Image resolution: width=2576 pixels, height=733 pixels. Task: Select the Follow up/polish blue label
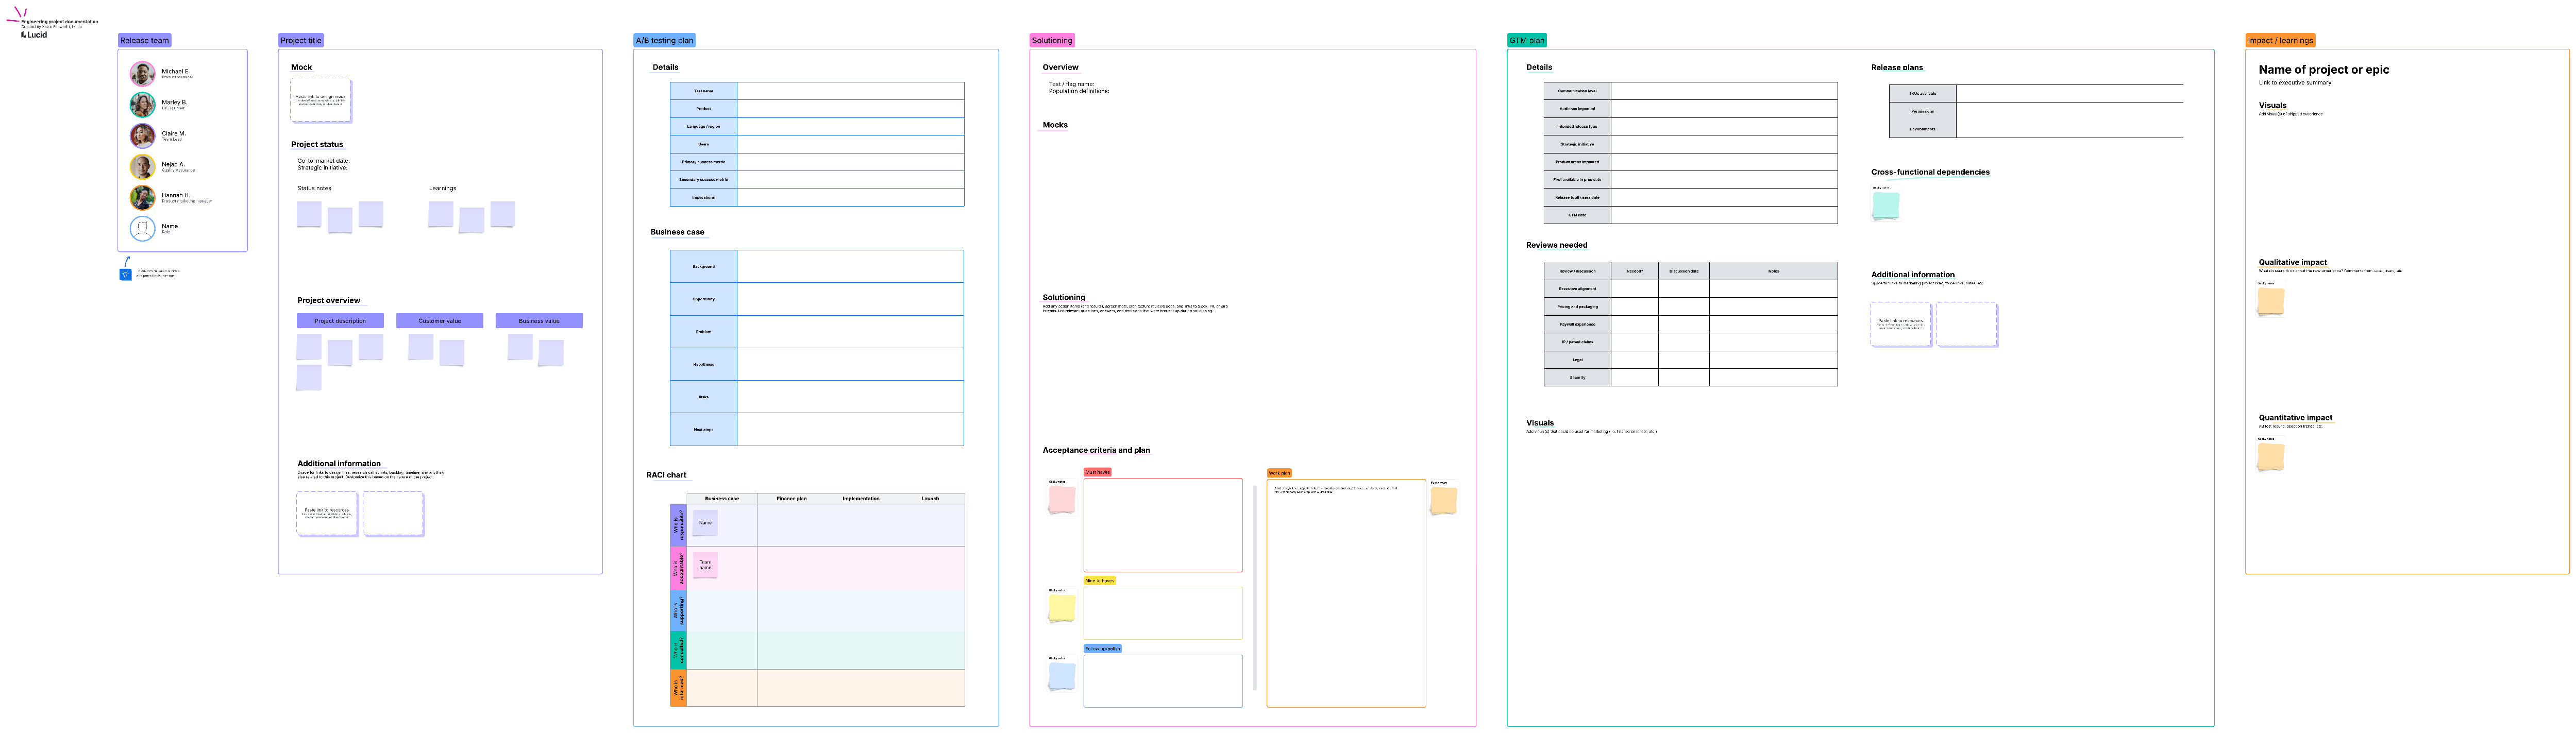[1102, 648]
